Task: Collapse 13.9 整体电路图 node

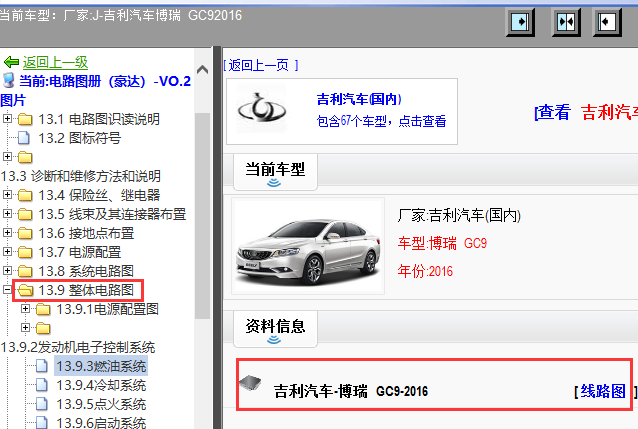Action: [x=7, y=289]
